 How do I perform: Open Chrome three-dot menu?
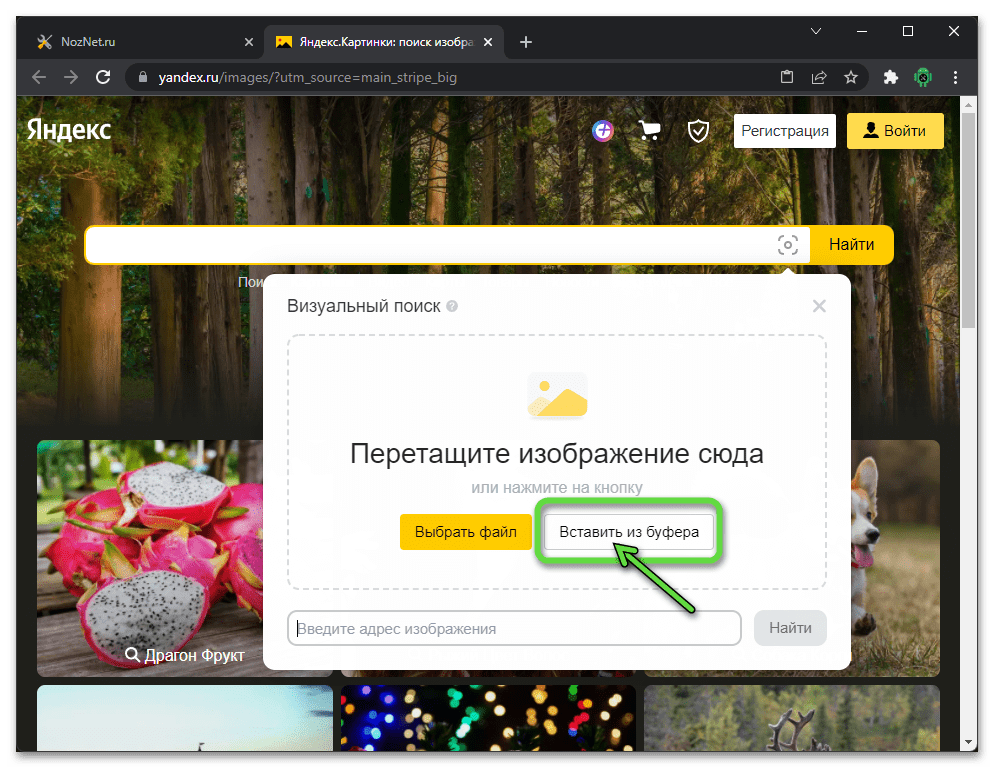click(x=955, y=77)
